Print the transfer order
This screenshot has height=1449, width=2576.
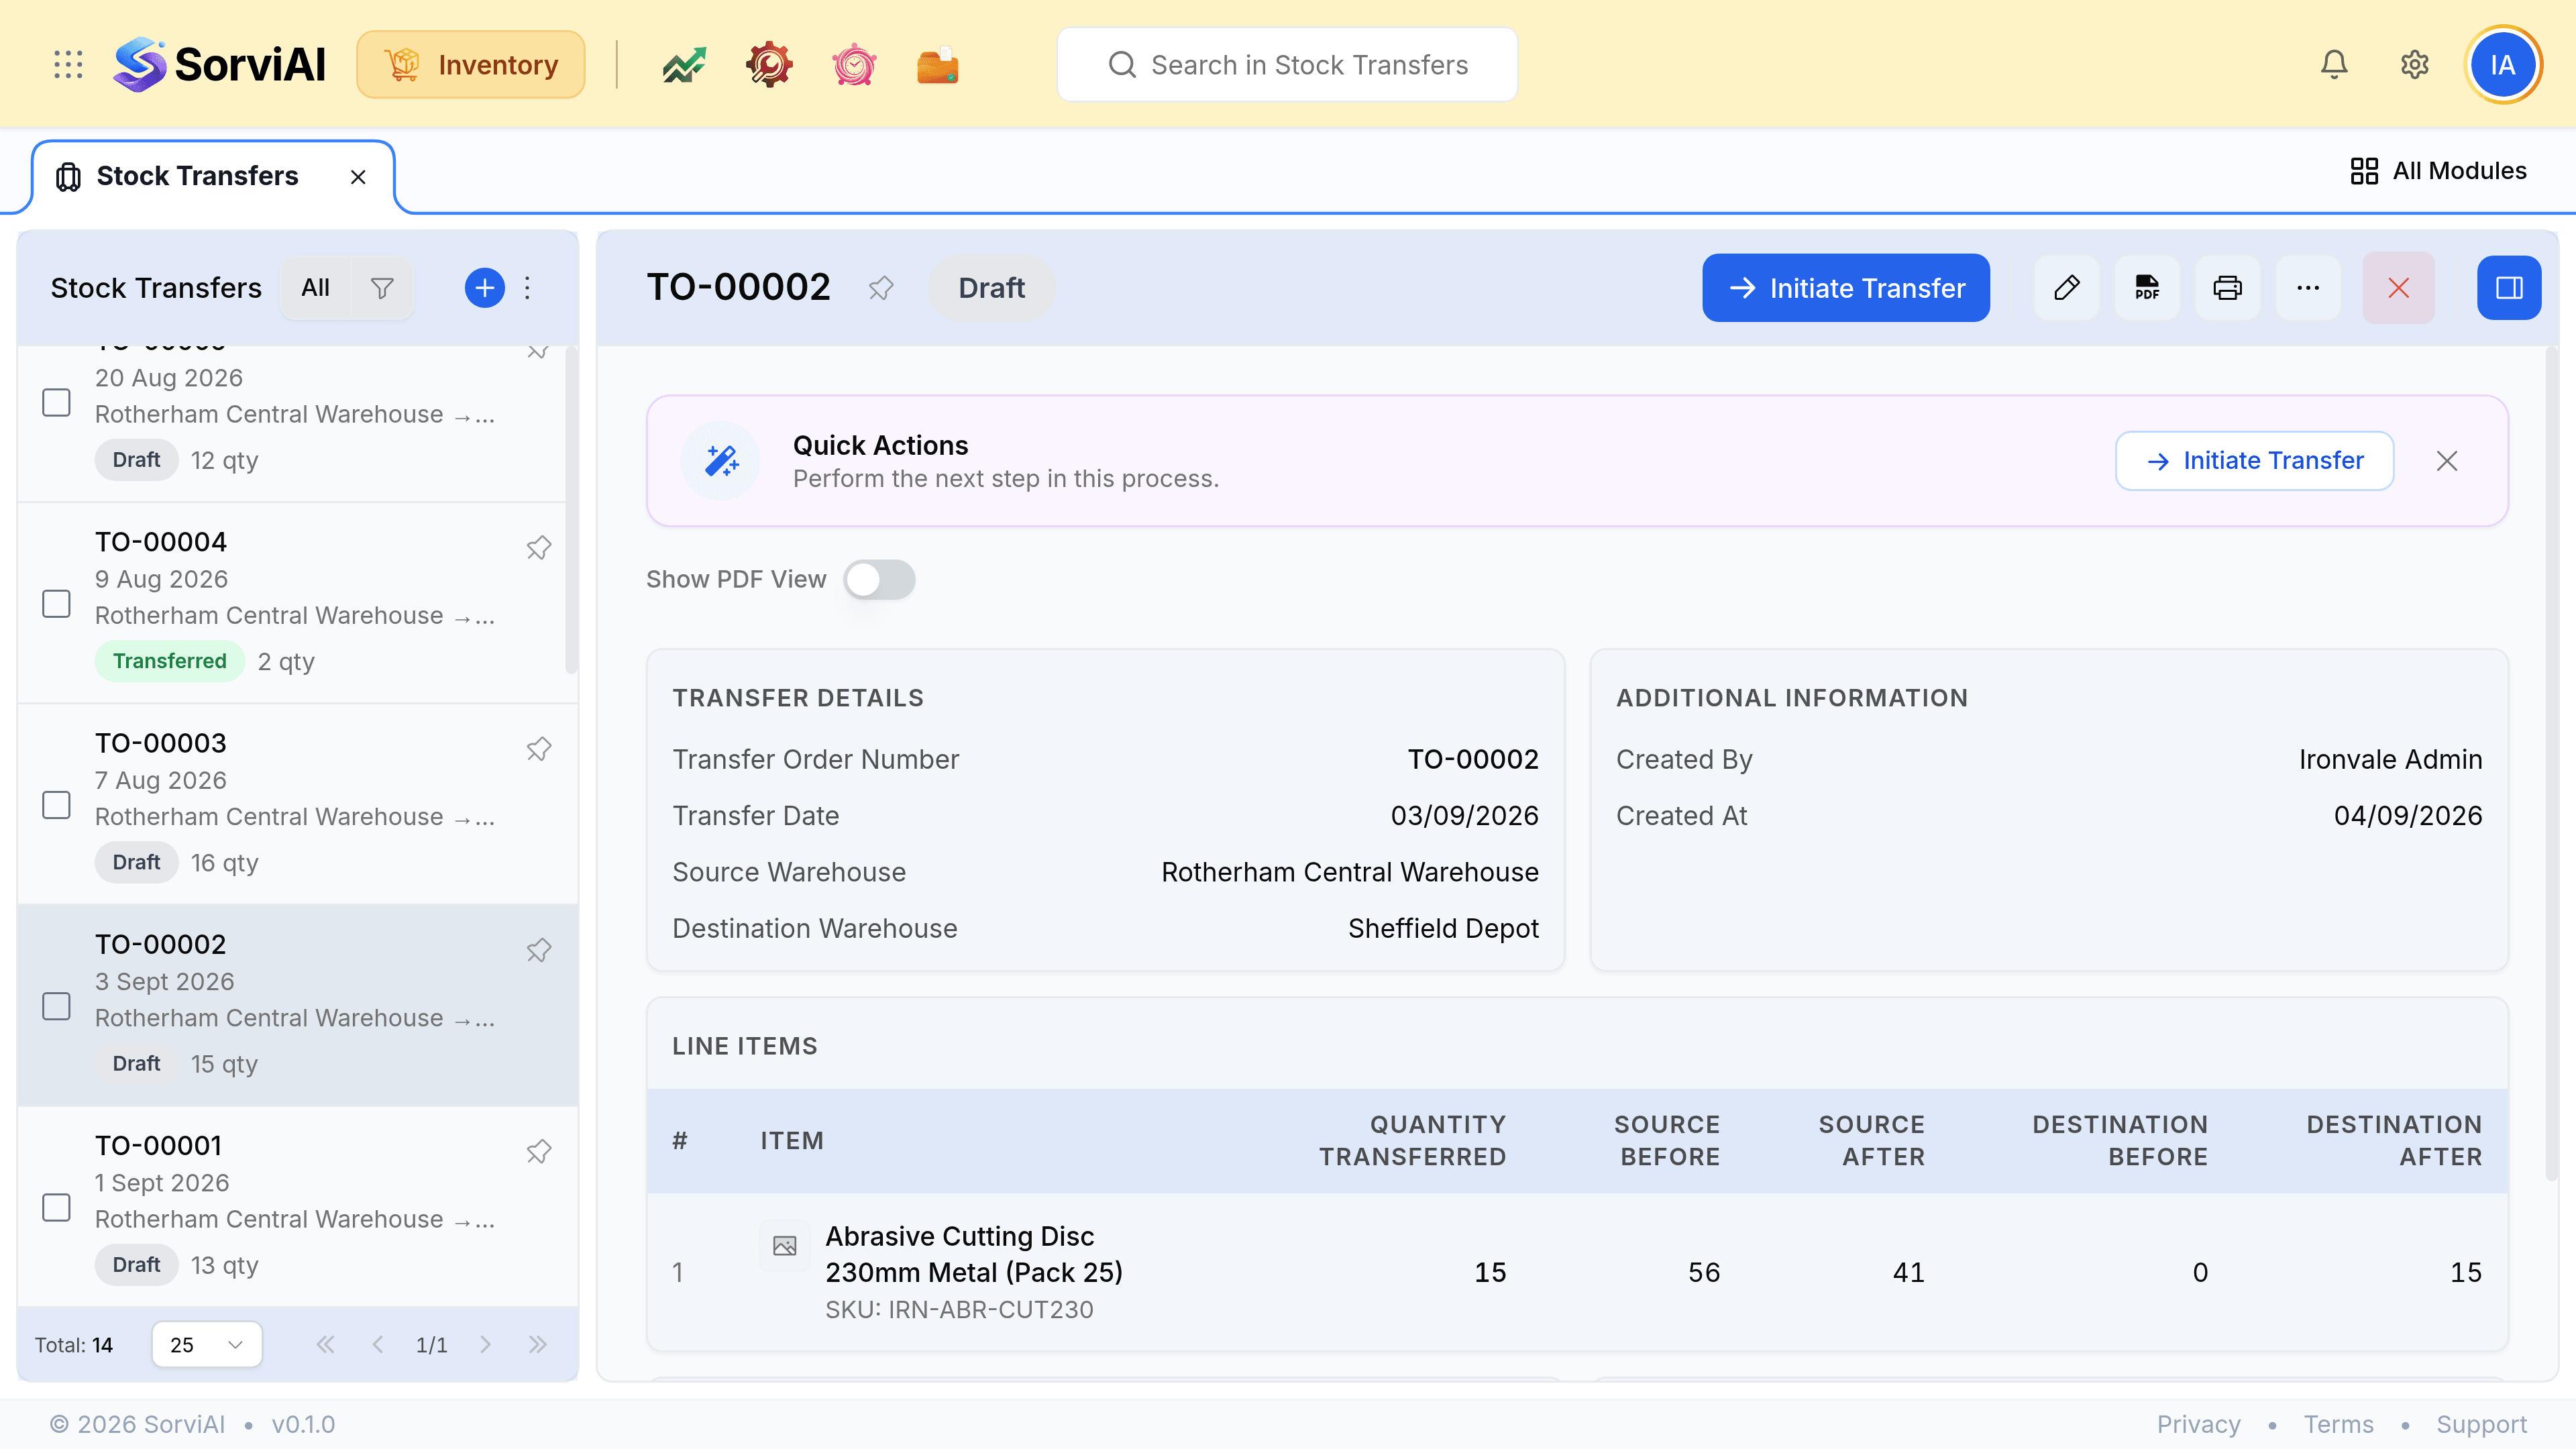coord(2228,288)
